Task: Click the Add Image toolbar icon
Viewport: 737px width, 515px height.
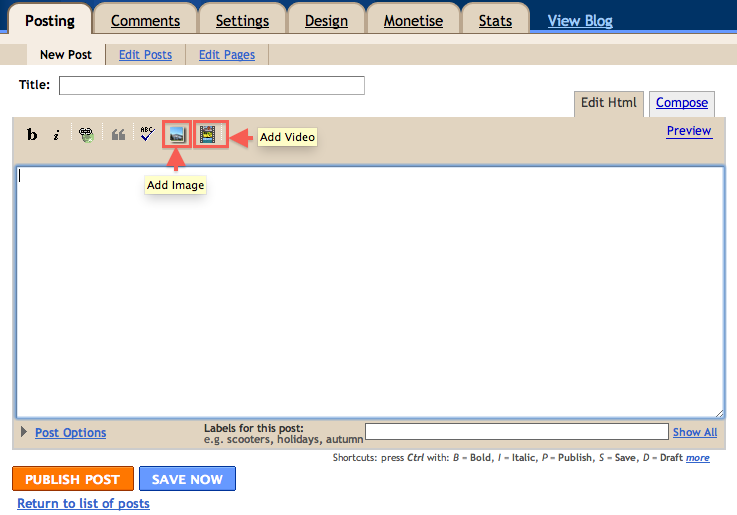Action: click(177, 135)
